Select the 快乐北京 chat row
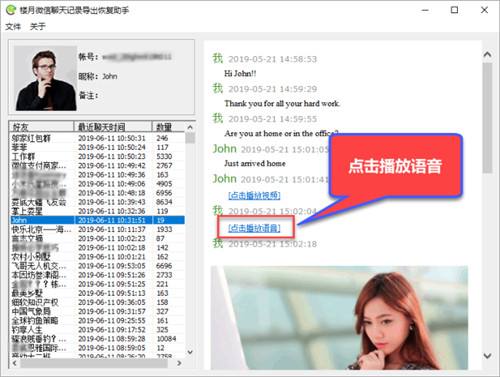 click(x=97, y=229)
